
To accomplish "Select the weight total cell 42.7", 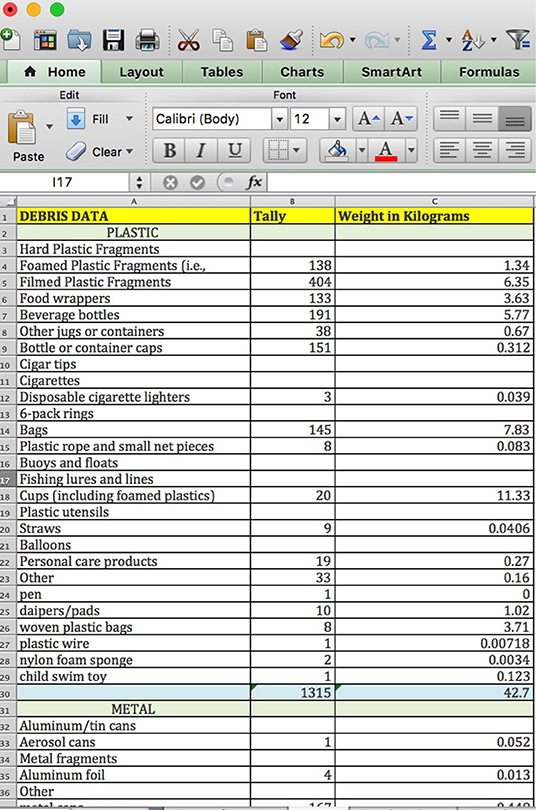I will [434, 693].
